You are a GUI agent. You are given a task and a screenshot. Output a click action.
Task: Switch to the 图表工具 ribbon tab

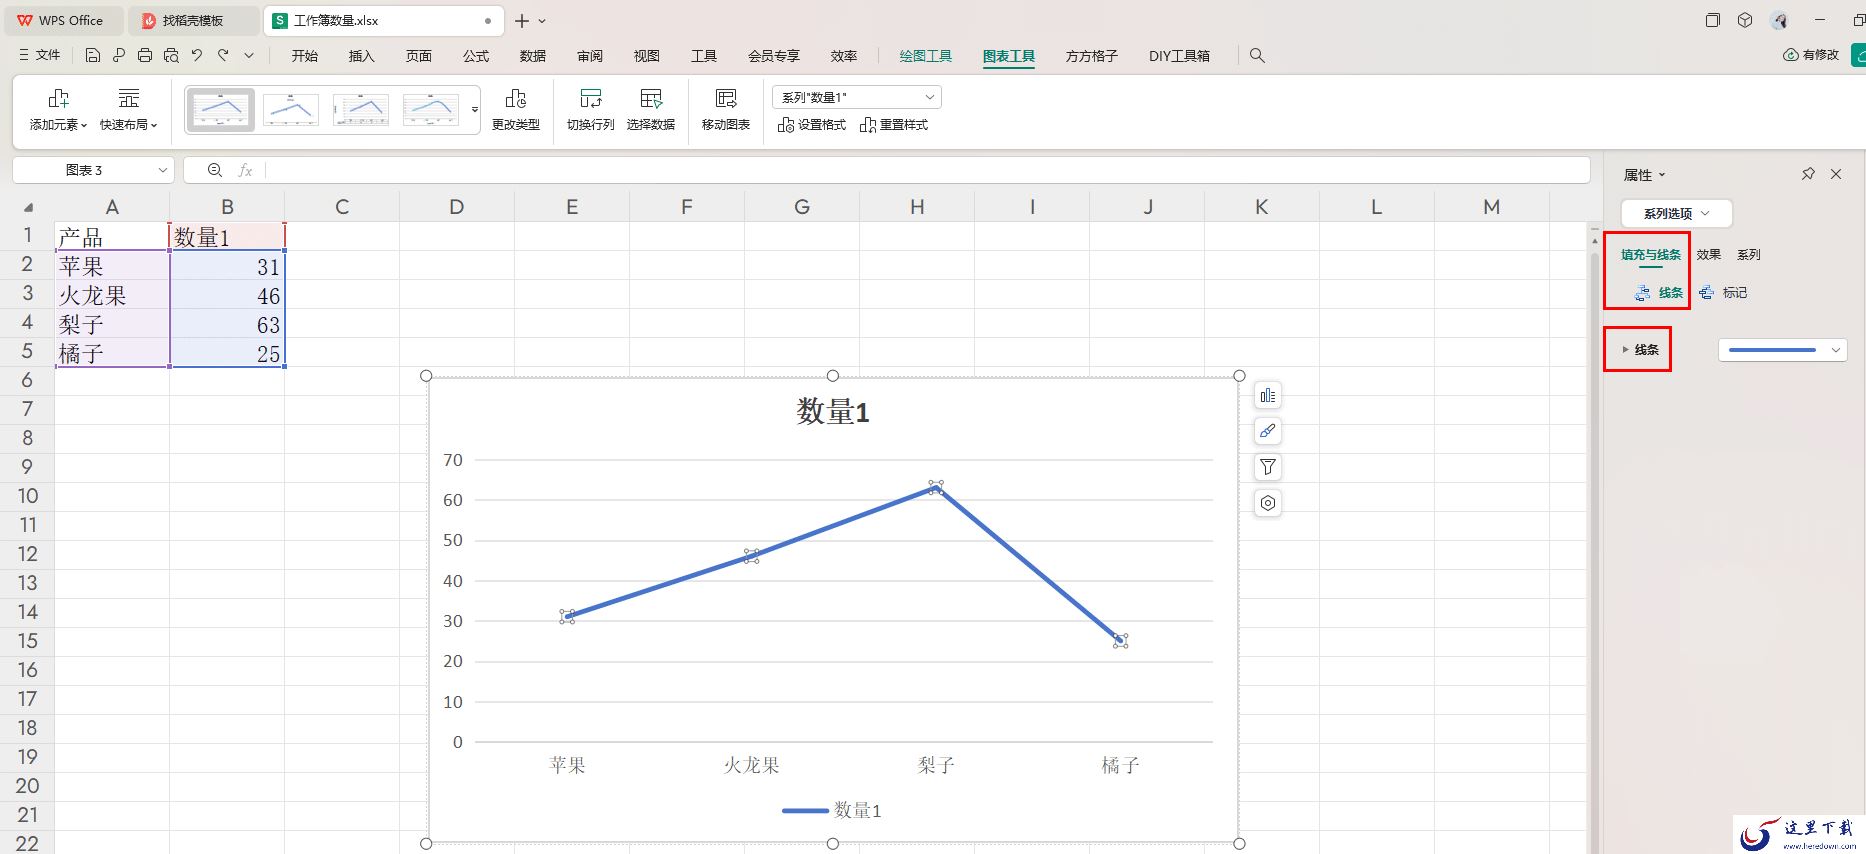(x=1008, y=56)
